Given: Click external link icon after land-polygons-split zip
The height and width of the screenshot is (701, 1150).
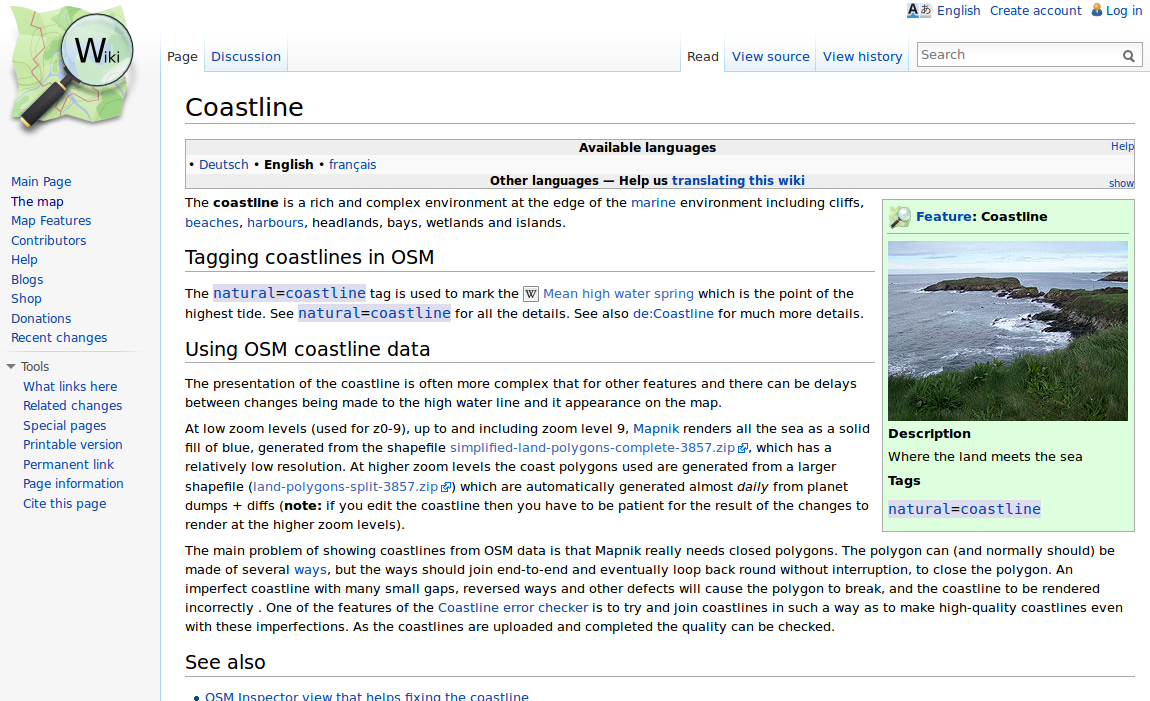Looking at the screenshot, I should pos(446,487).
